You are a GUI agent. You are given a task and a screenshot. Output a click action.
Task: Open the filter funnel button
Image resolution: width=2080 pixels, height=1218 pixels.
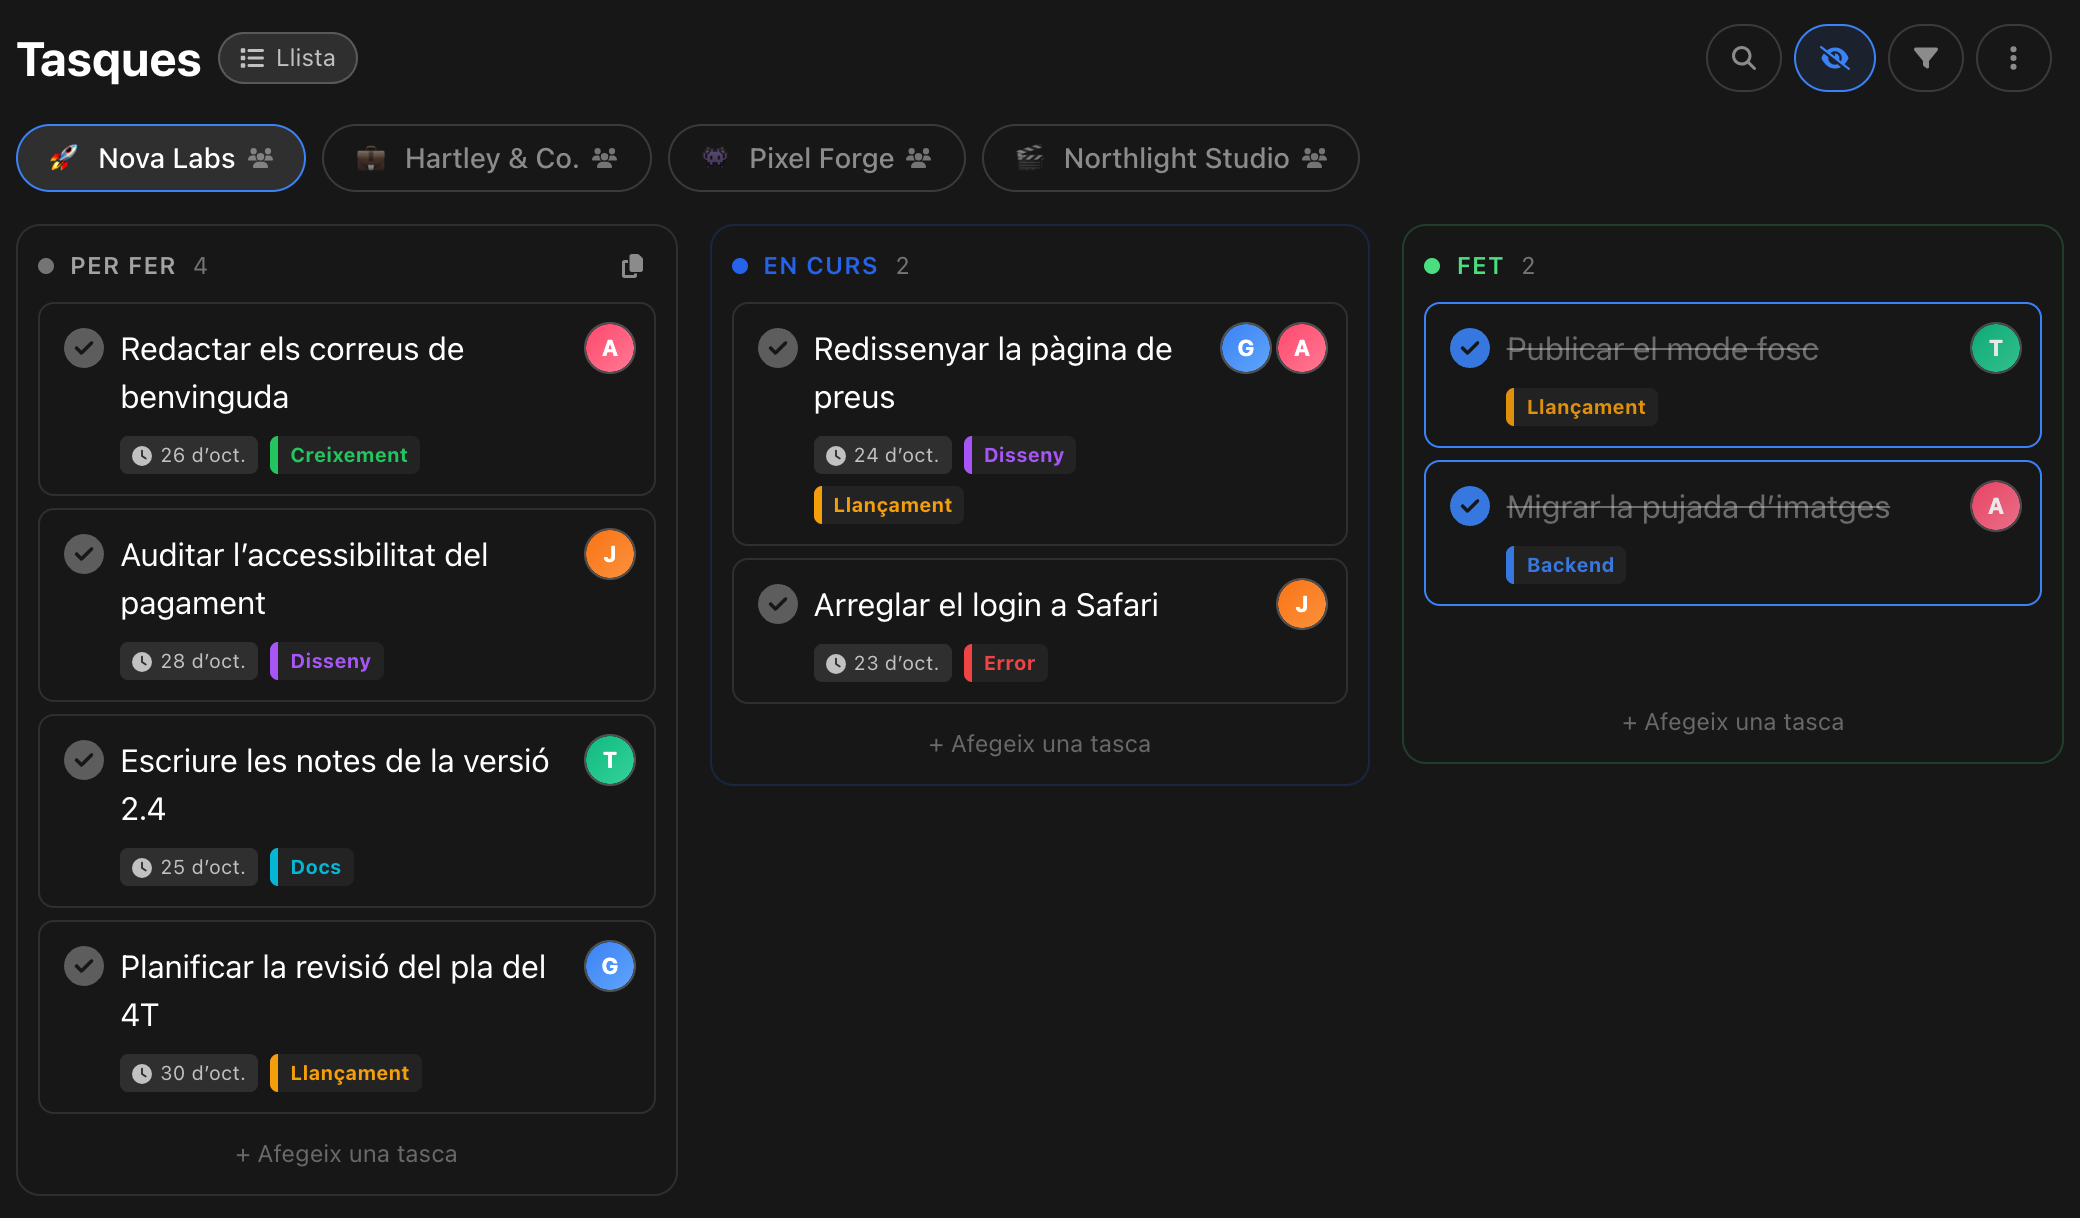1925,58
